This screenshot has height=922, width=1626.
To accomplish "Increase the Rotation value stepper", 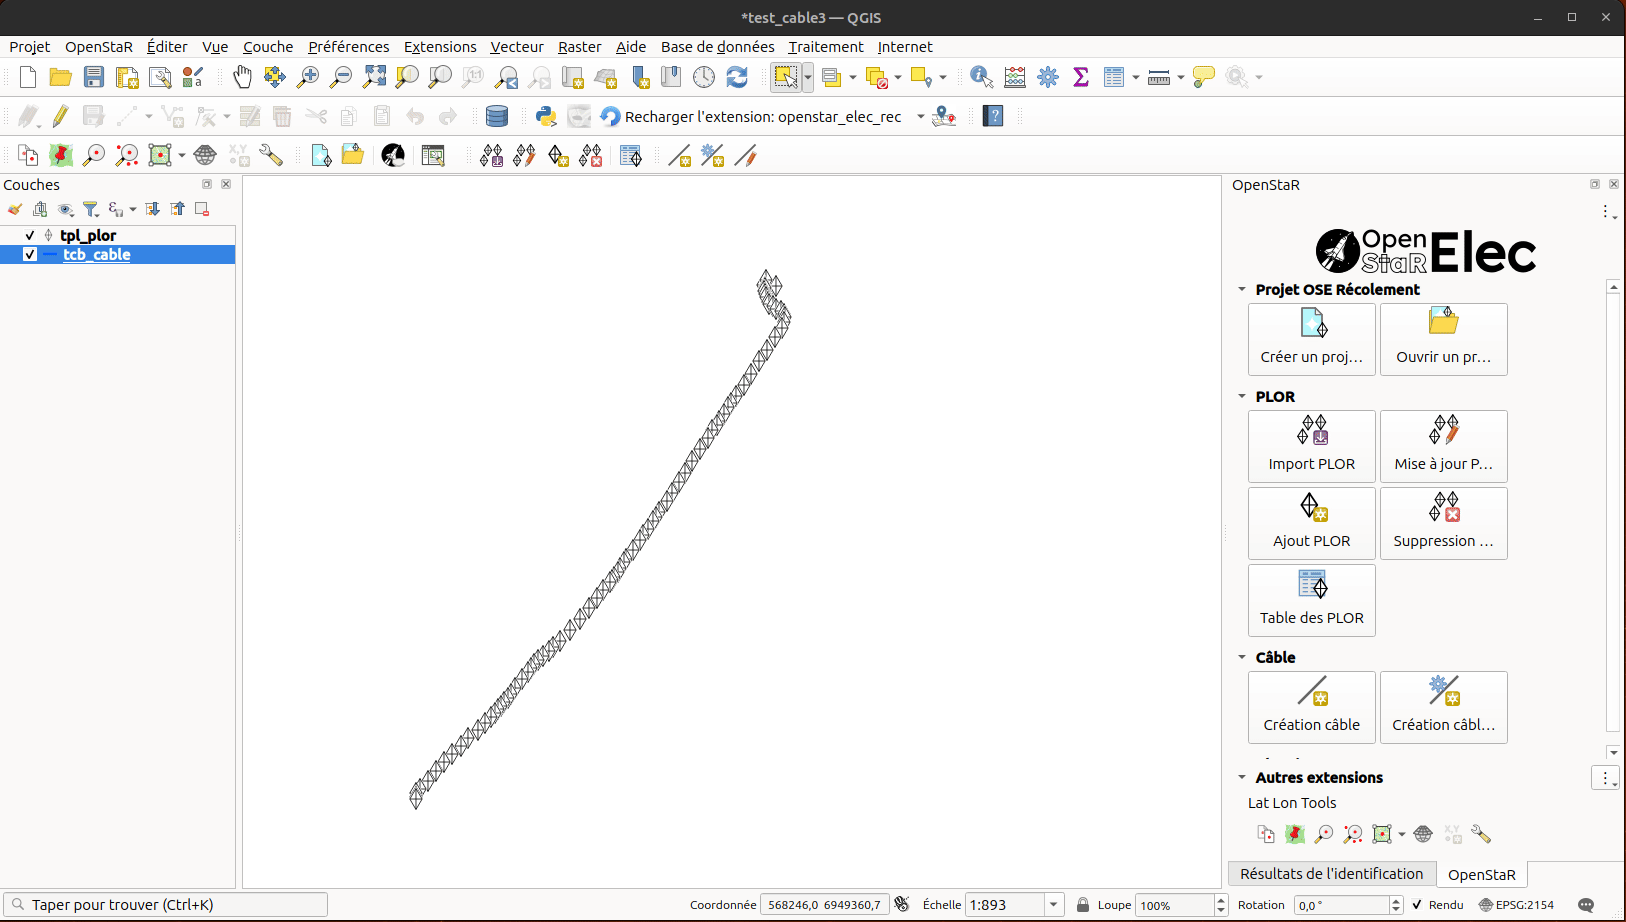I will pos(1397,900).
